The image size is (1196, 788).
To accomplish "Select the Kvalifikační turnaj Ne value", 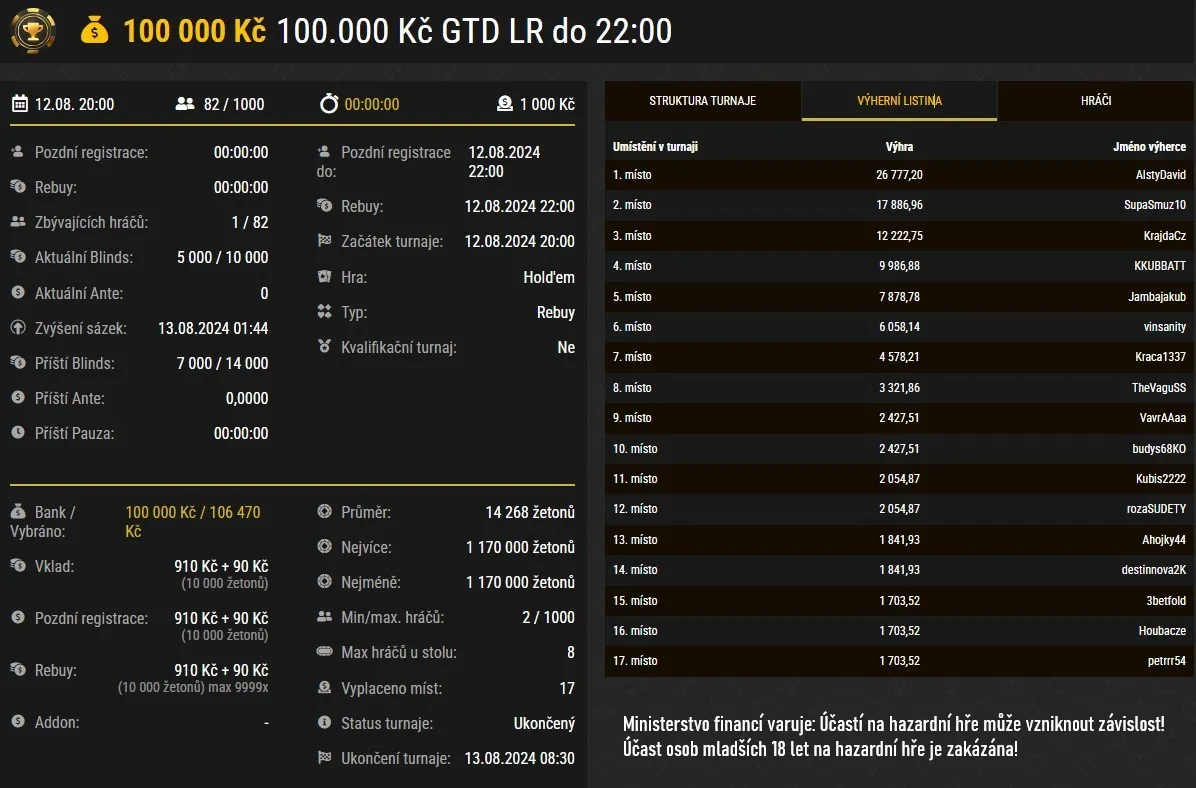I will 566,347.
